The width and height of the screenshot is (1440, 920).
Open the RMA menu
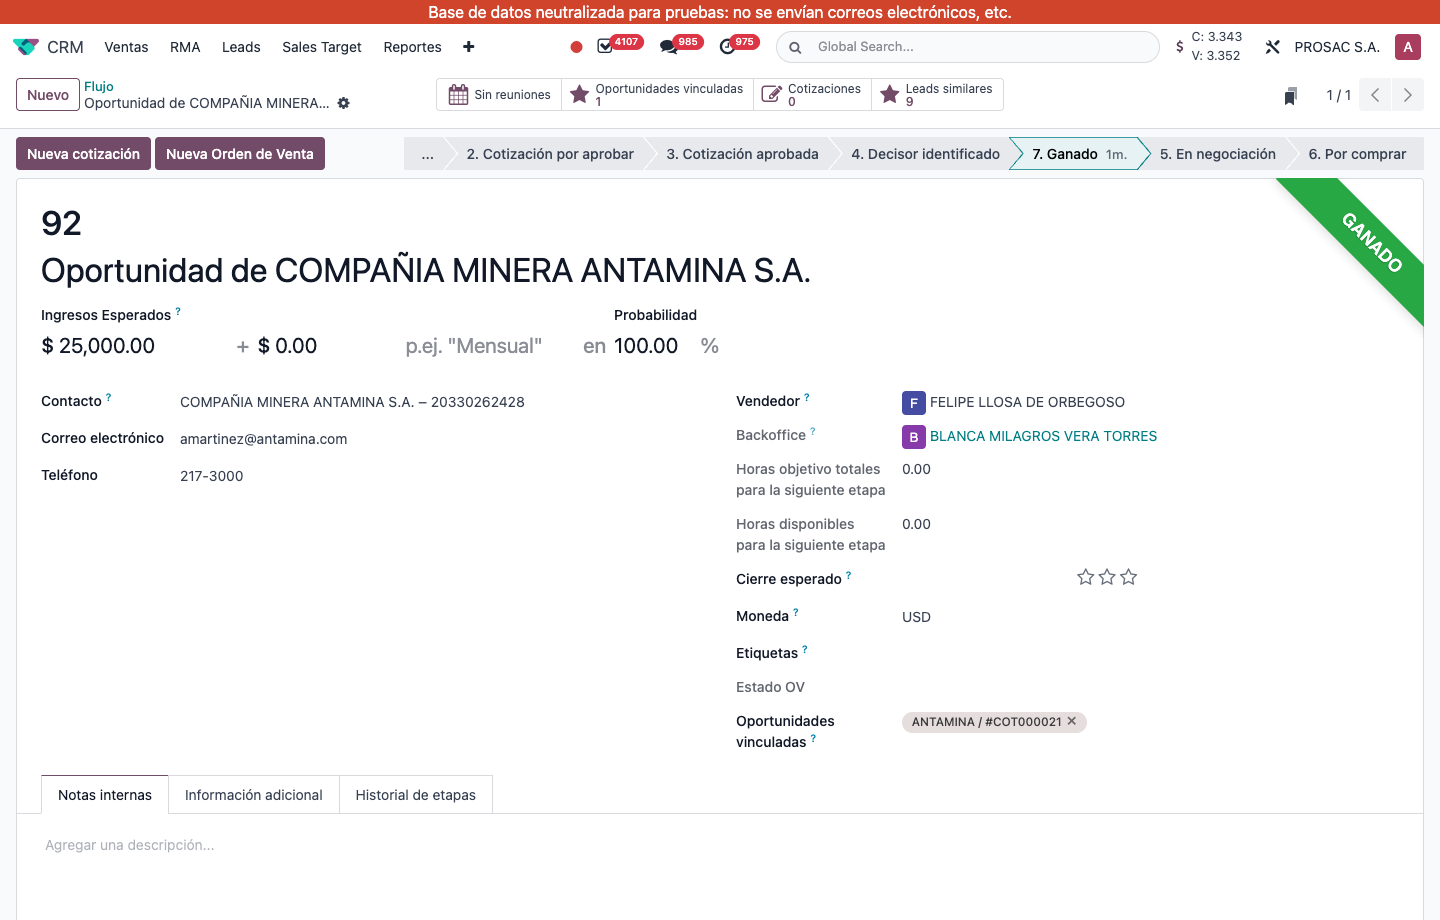pos(185,47)
